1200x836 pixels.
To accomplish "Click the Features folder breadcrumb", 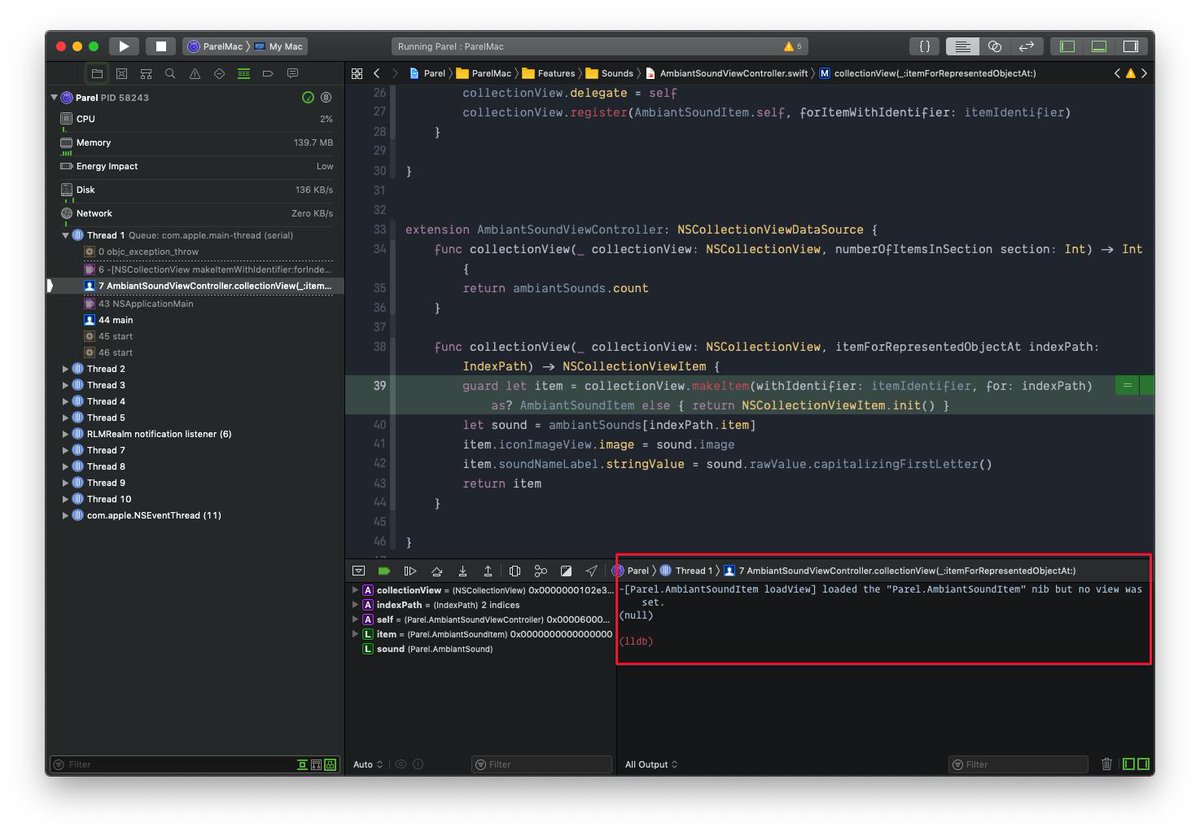I will click(549, 73).
